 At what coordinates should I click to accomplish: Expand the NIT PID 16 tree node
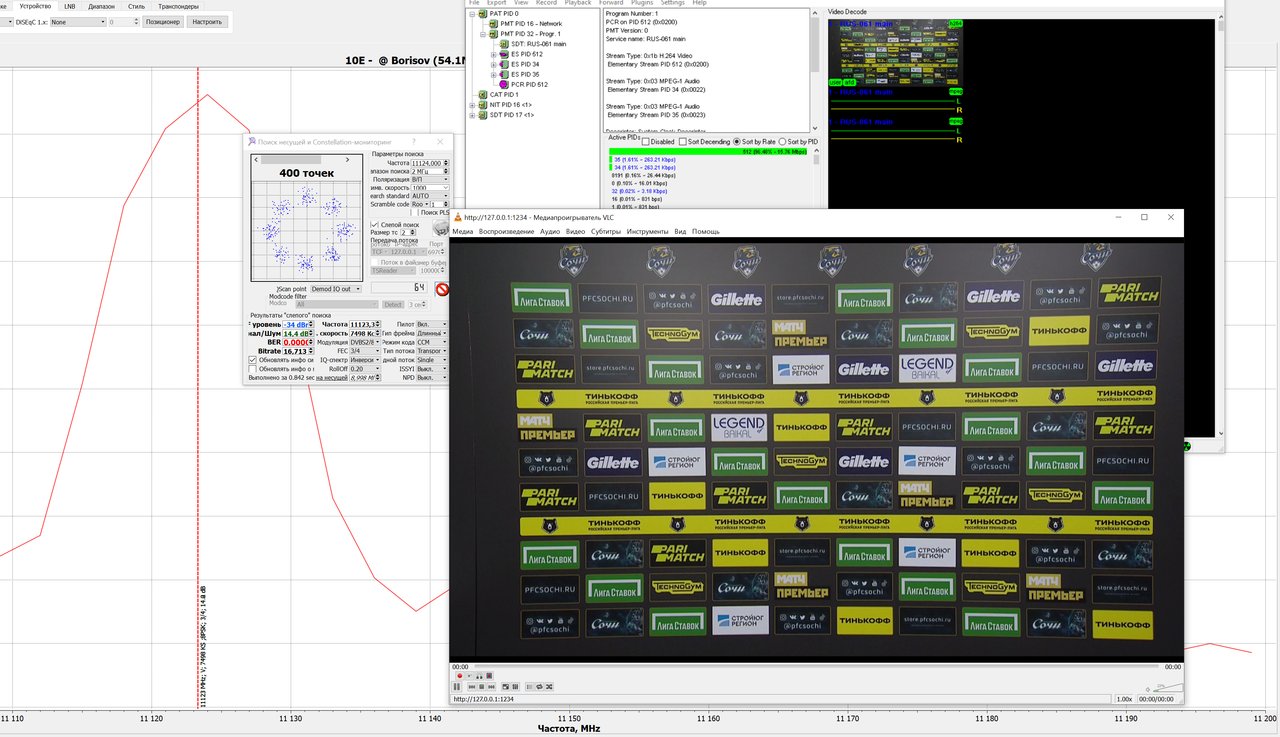tap(472, 105)
